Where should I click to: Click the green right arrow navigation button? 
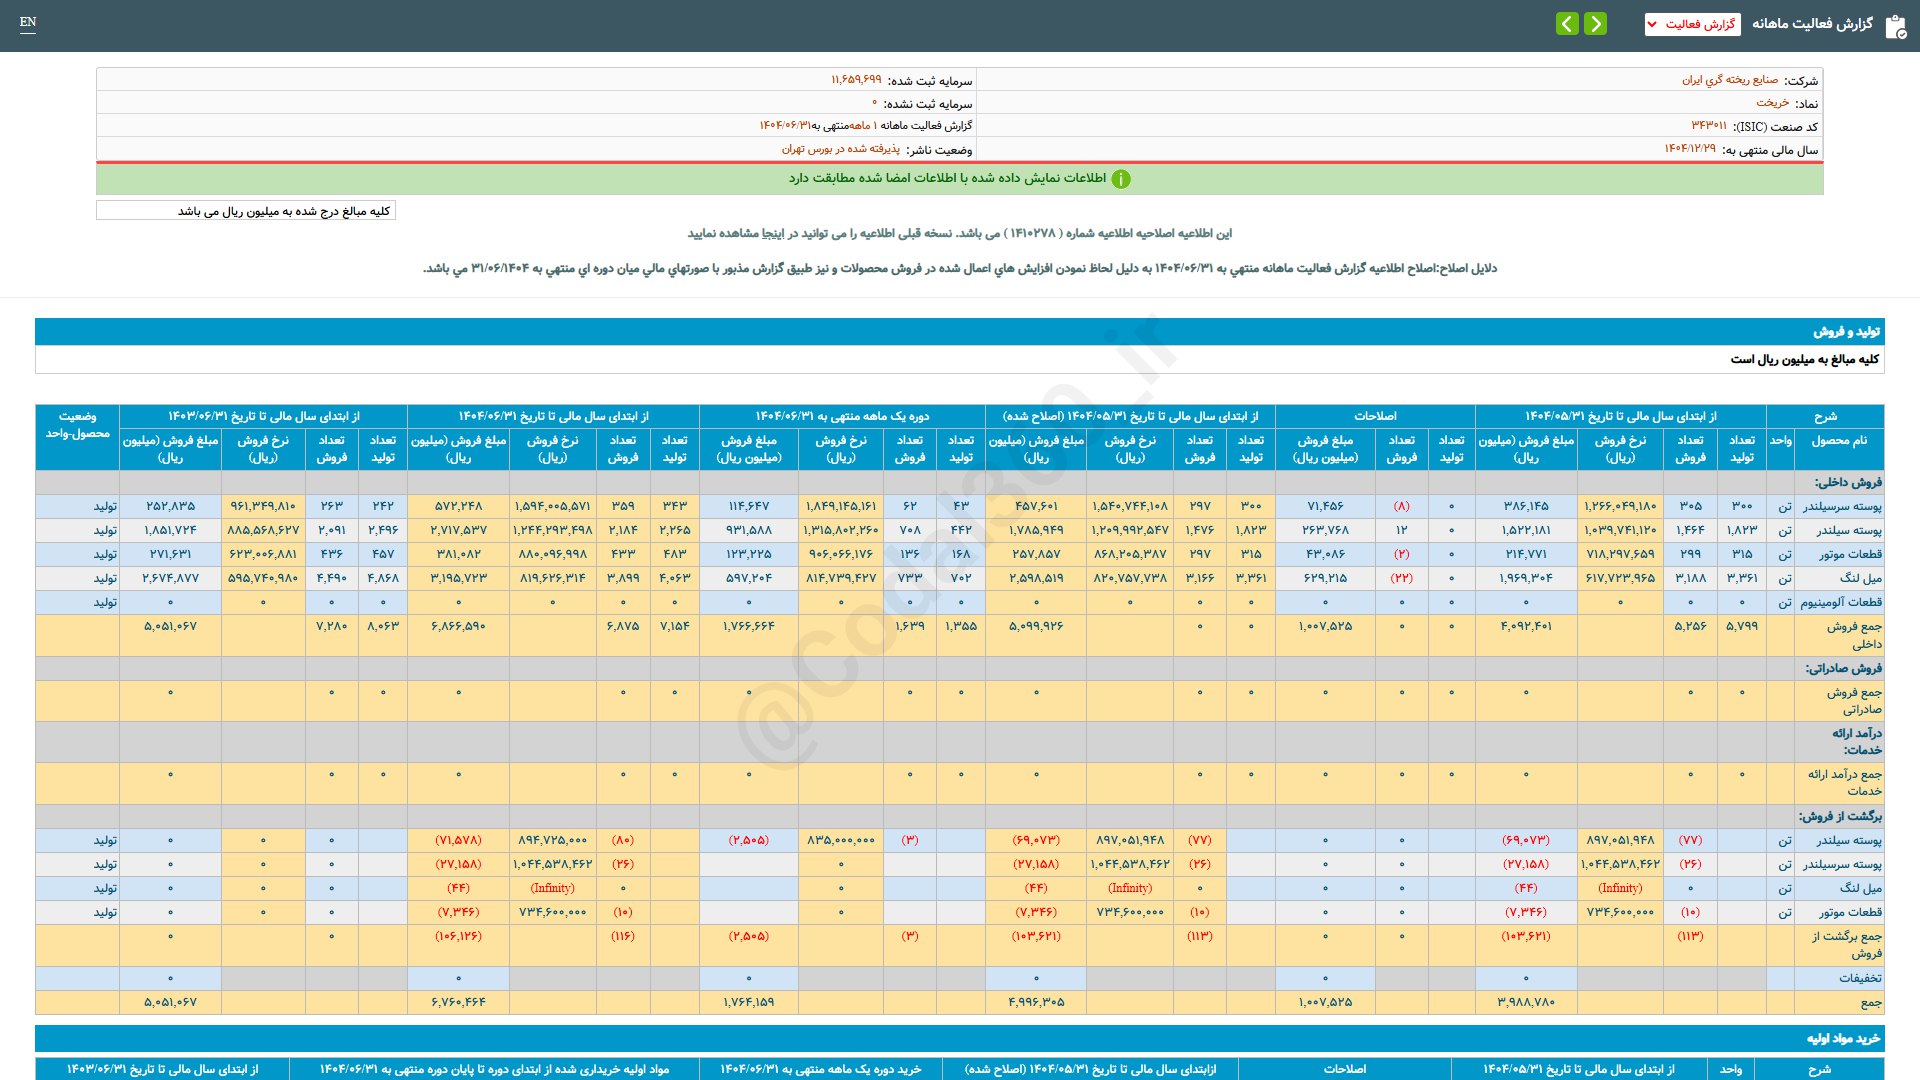(1596, 23)
